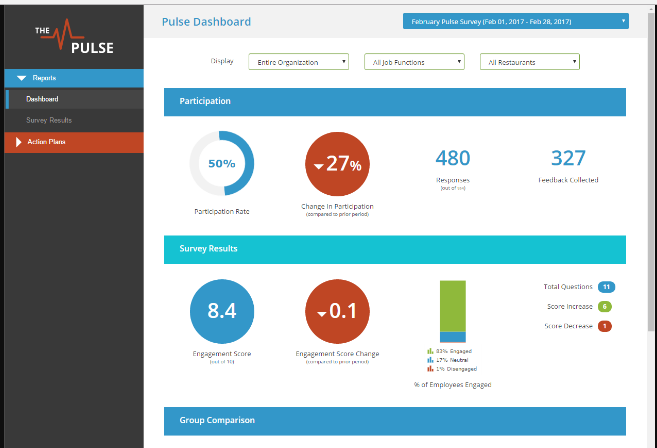The image size is (657, 448).
Task: Click the red -0.1 engagement score change circle
Action: tap(336, 310)
